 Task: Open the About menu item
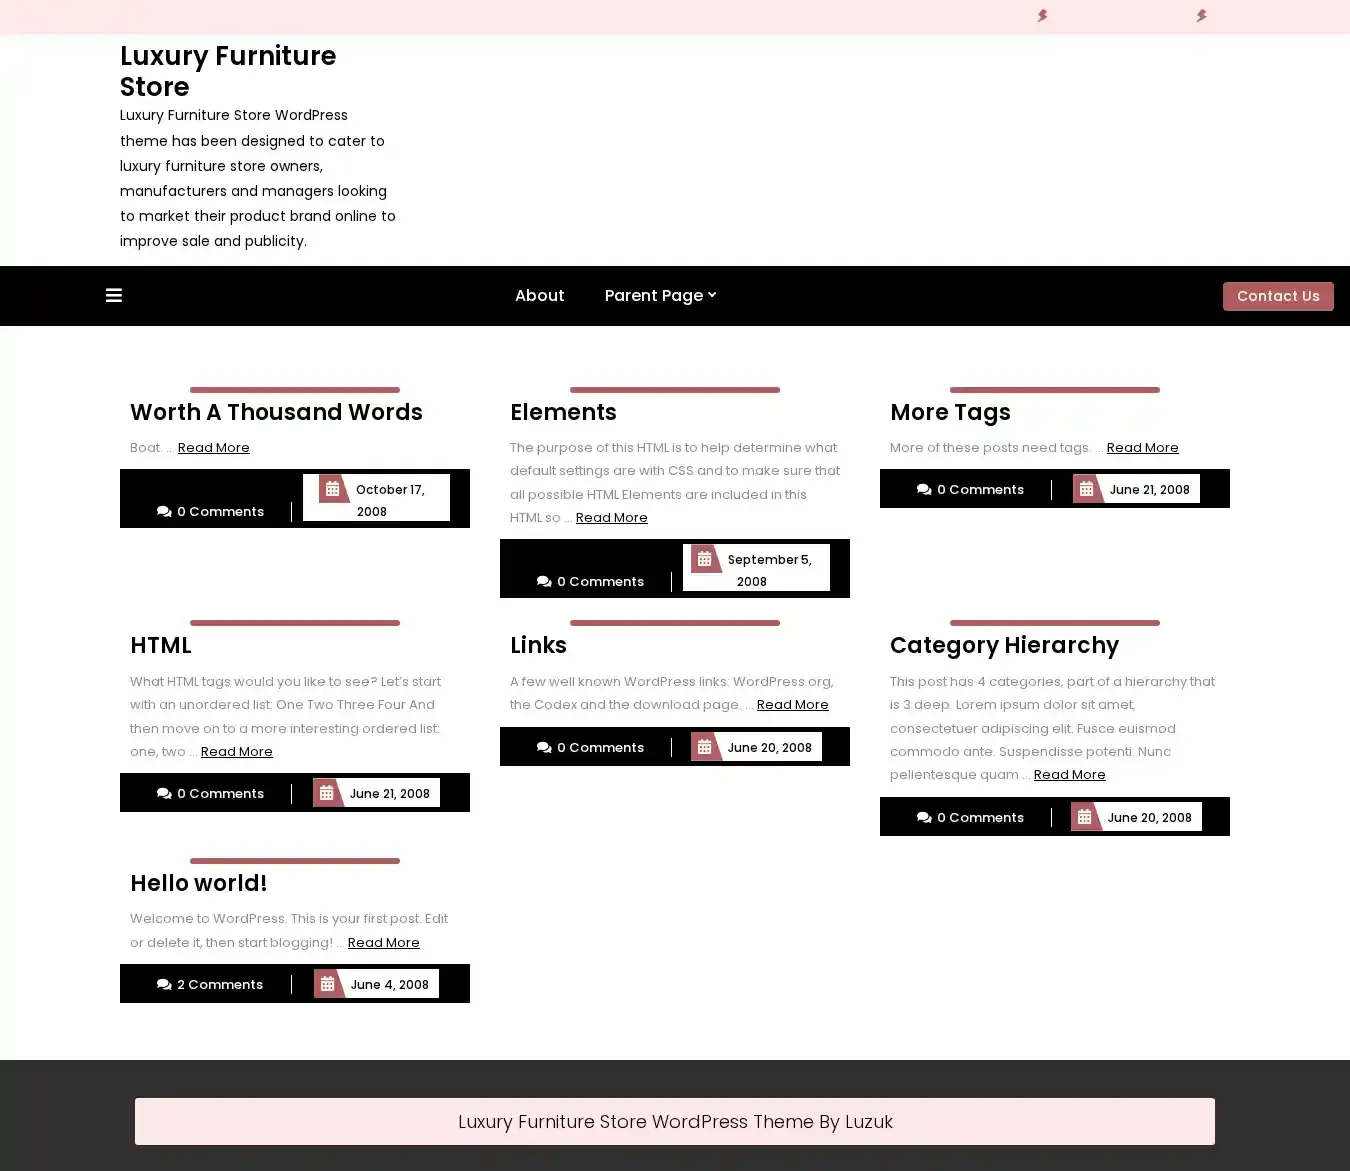click(539, 295)
